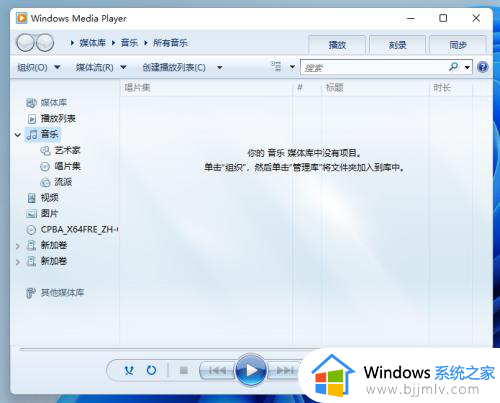The image size is (500, 403).
Task: Click 媒体库 in the breadcrumb path
Action: point(92,43)
